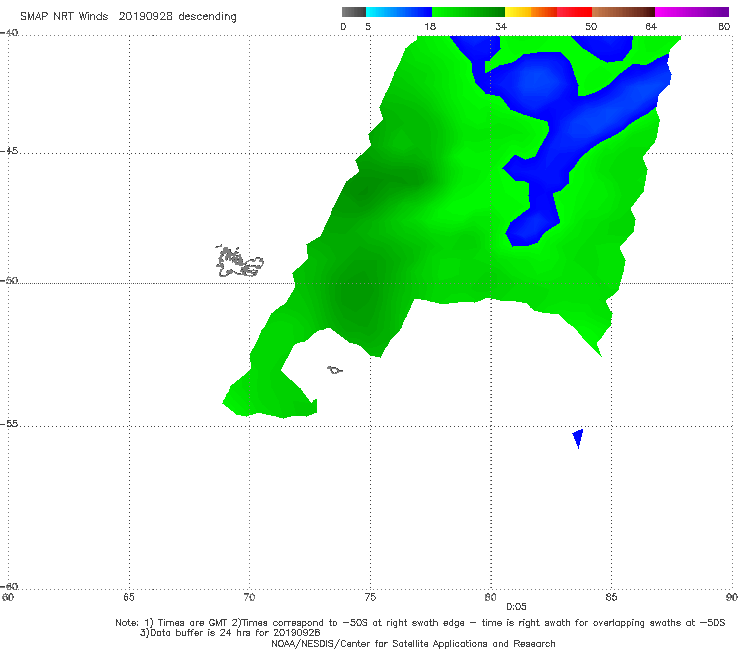
Task: Click the 'SMAP NRT Winds' title text
Action: [x=64, y=16]
